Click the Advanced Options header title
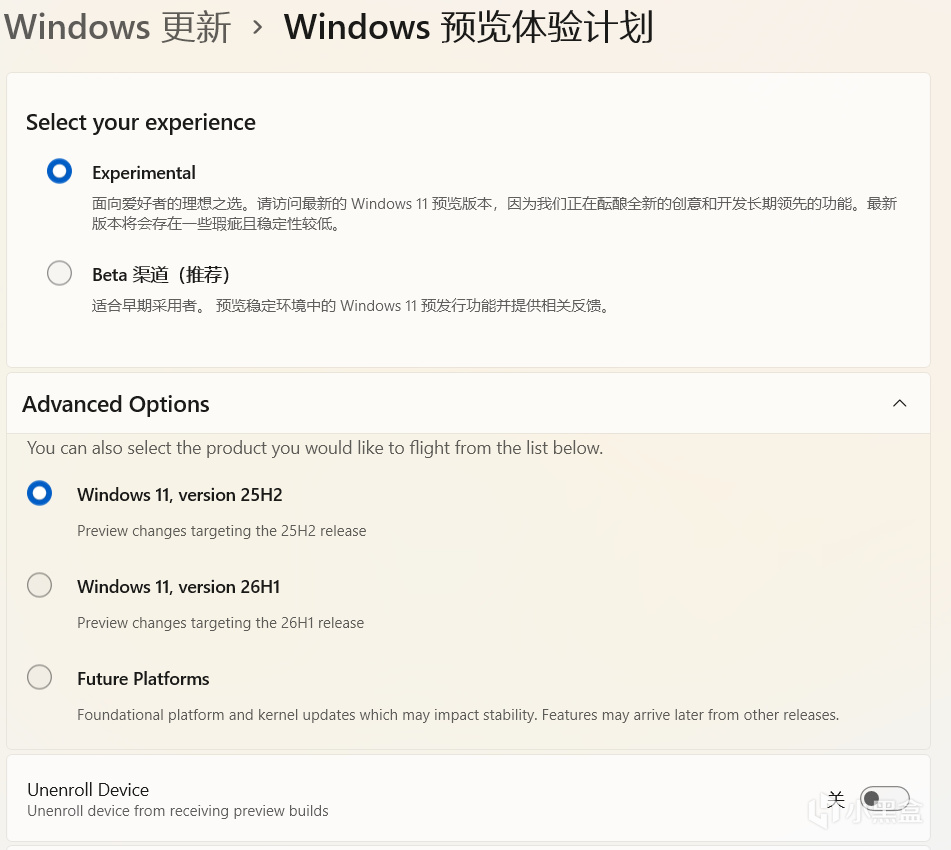951x850 pixels. coord(116,404)
